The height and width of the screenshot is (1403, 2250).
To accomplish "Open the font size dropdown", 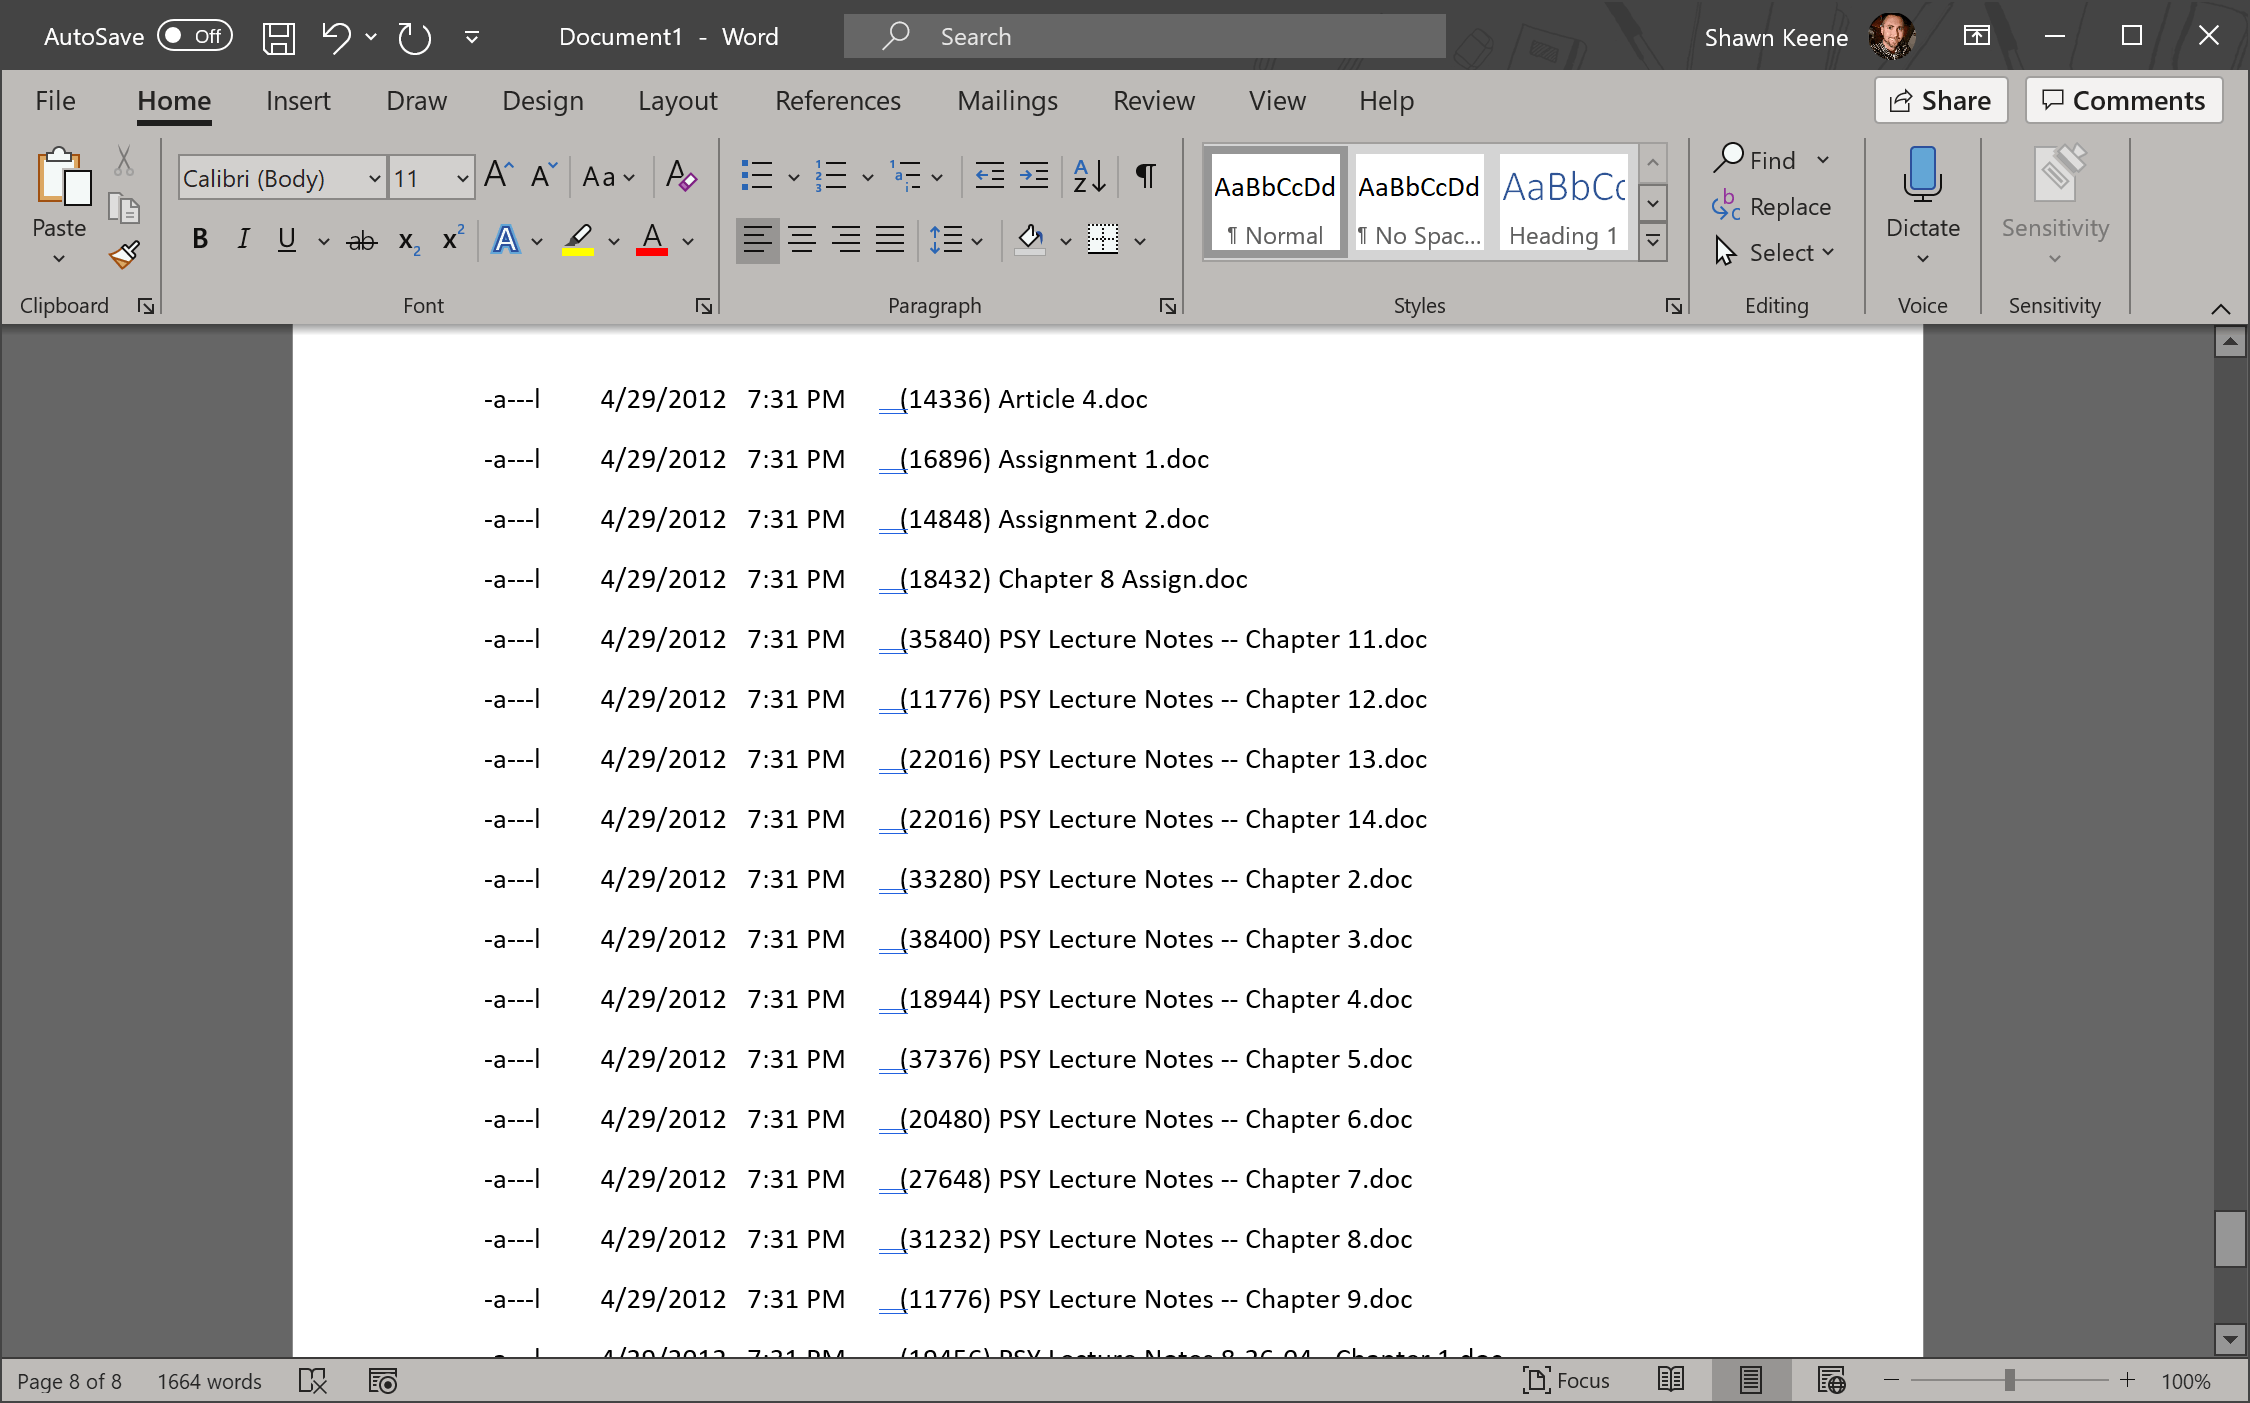I will pos(462,179).
